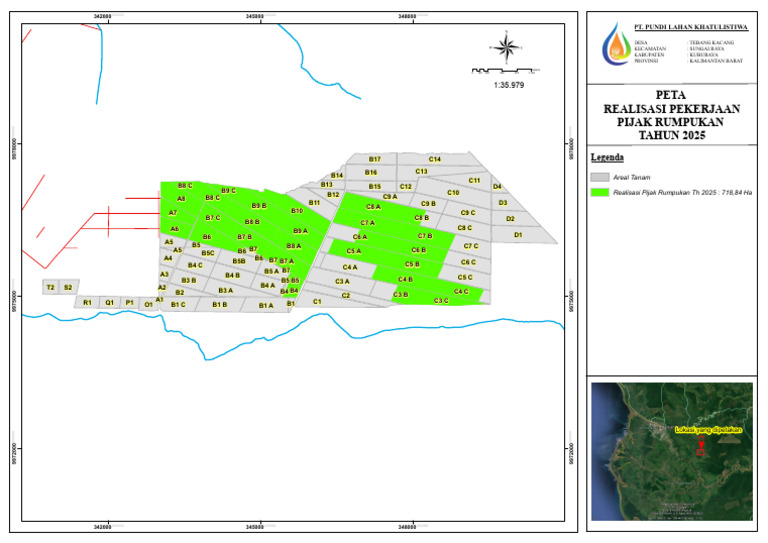Click the 'Areal Tanam' legend label

(632, 177)
